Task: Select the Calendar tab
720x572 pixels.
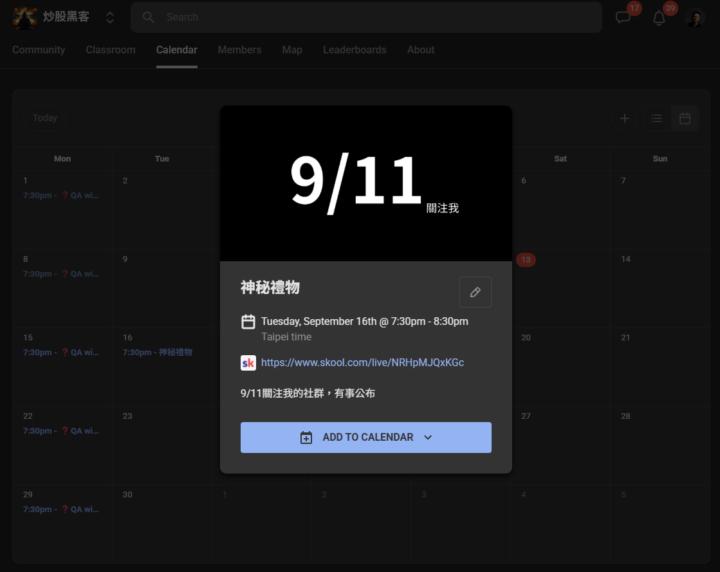Action: [x=177, y=50]
